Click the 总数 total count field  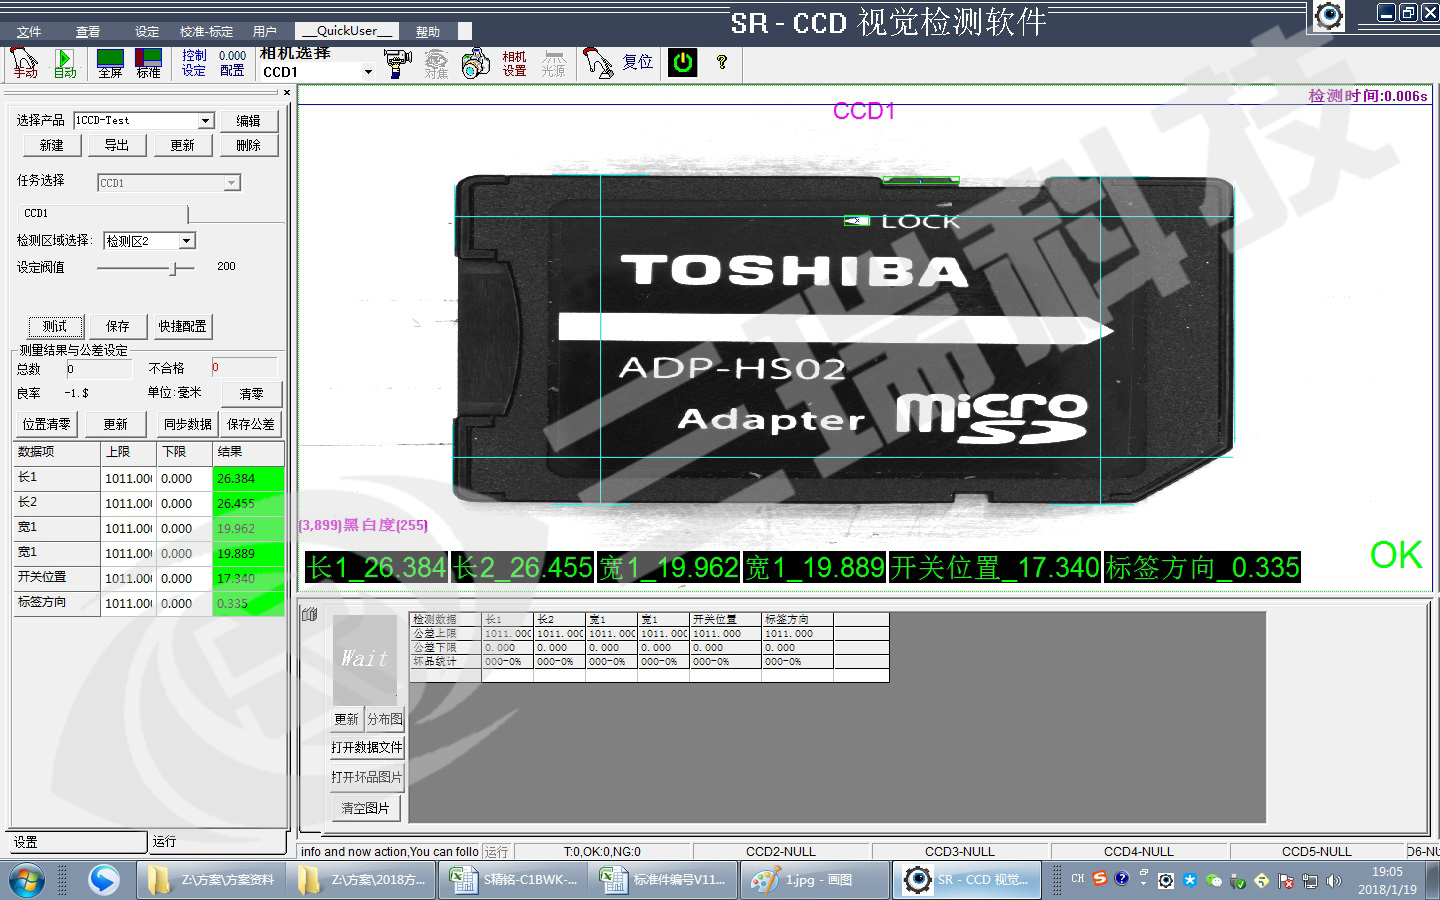tap(98, 368)
